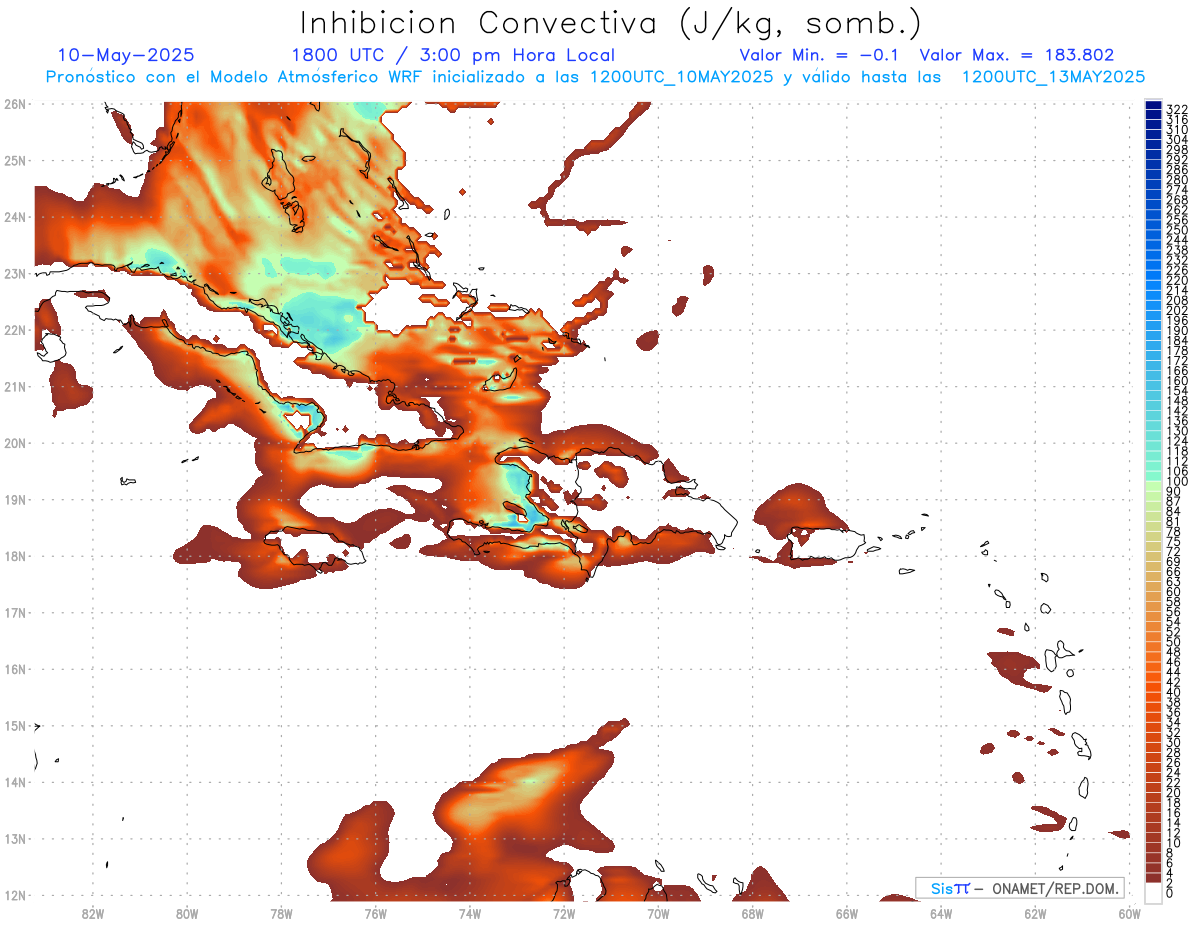Viewport: 1200px width, 927px height.
Task: Click the white 0 colorbar swatch
Action: pyautogui.click(x=1154, y=893)
